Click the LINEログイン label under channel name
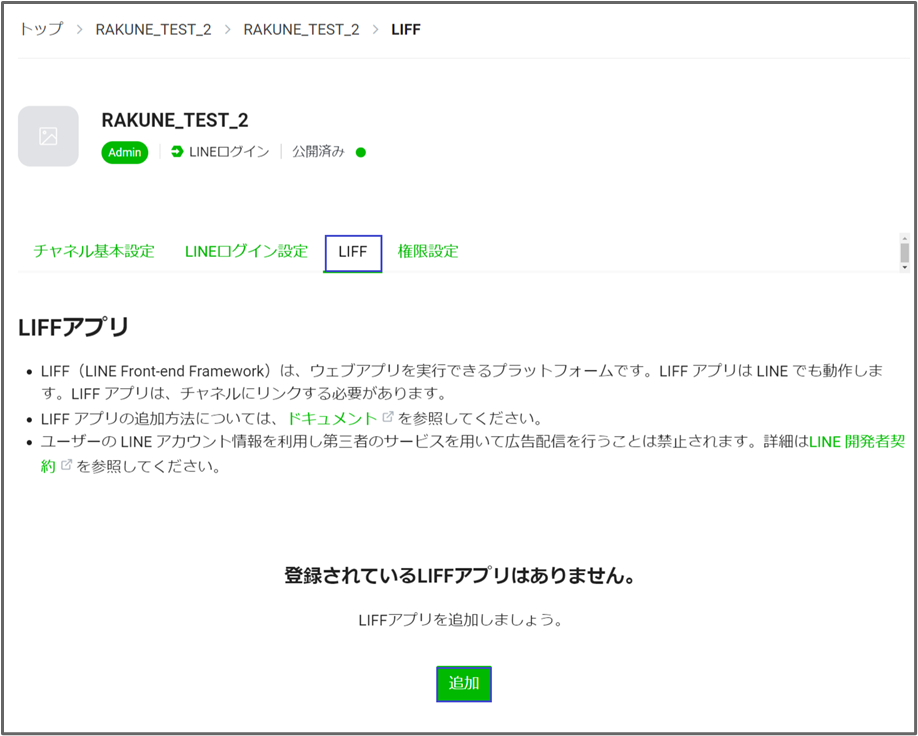The width and height of the screenshot is (918, 736). pos(229,152)
